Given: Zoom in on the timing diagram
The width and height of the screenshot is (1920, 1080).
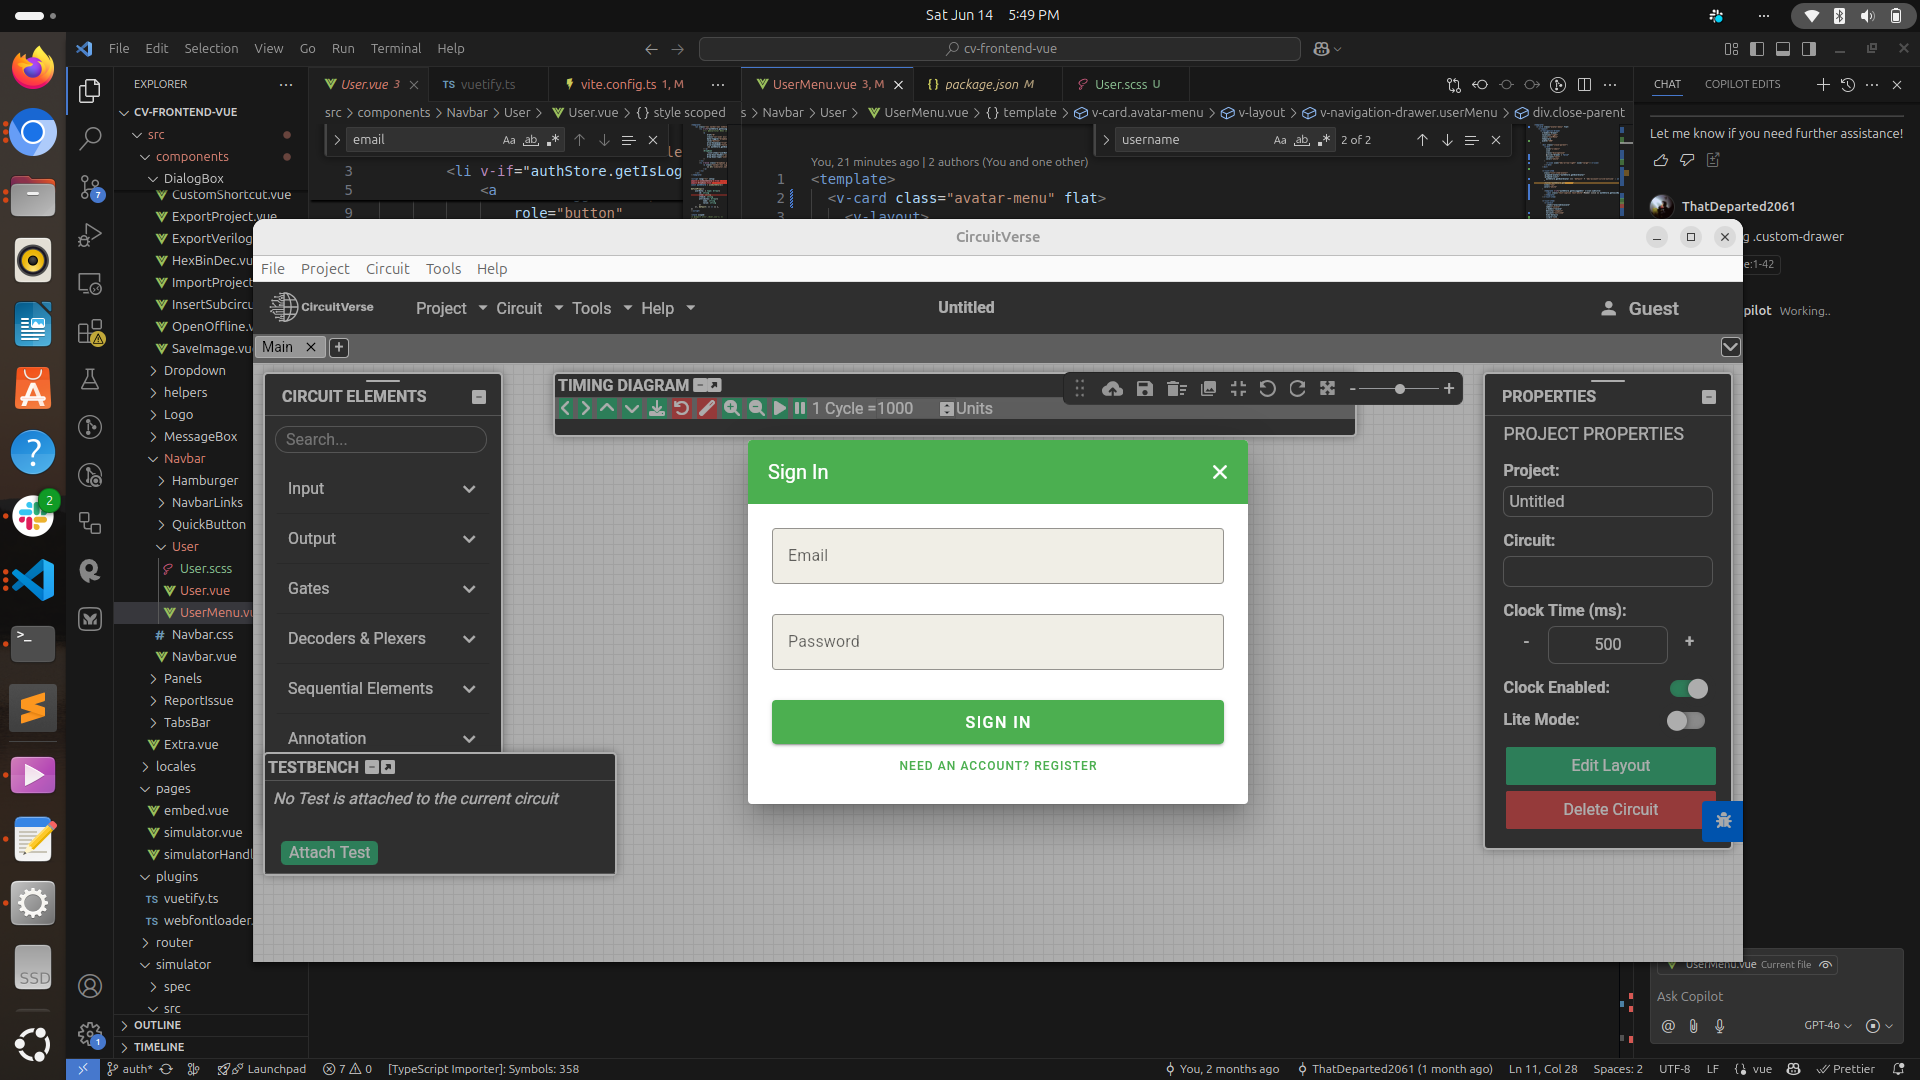Looking at the screenshot, I should 733,408.
